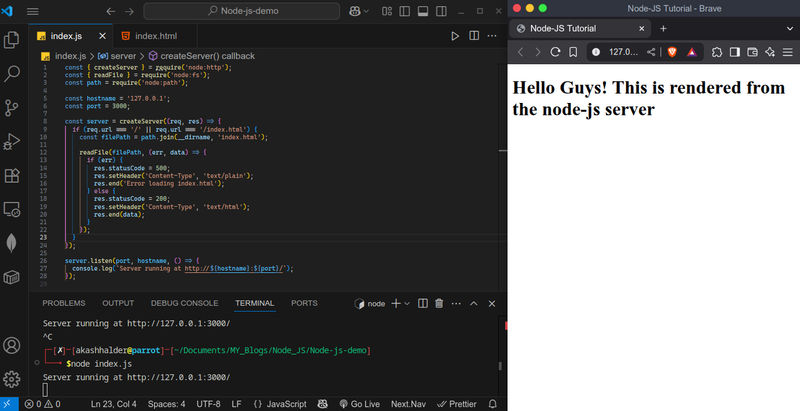Open the terminal panel More Actions menu
The height and width of the screenshot is (411, 800).
point(456,303)
